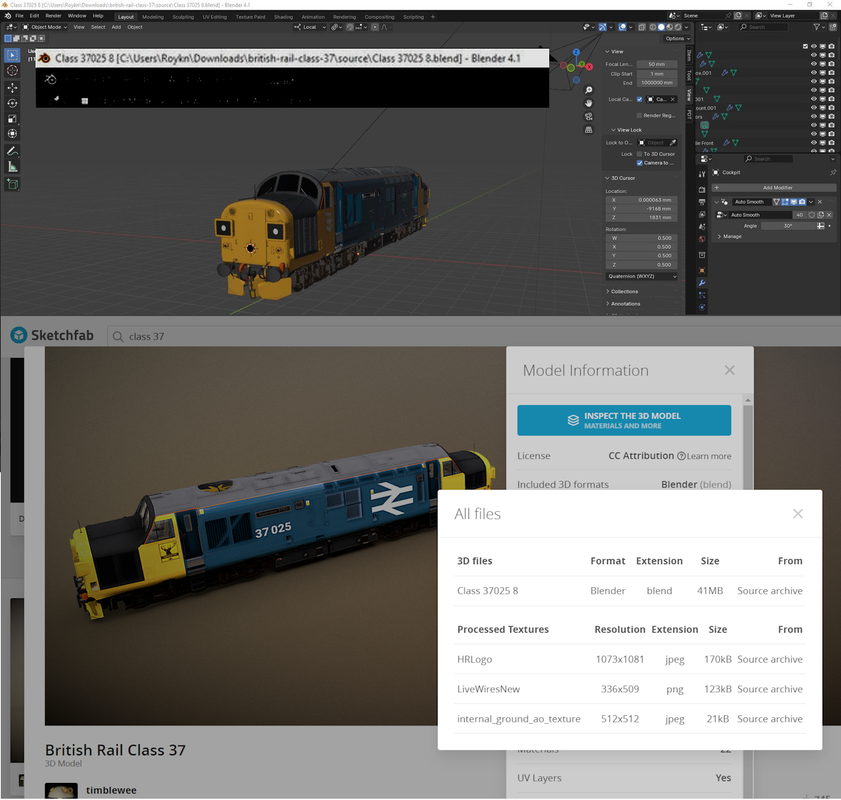Toggle Auto Smooth modifier edit mode button
Screen dimensions: 841x800
(785, 202)
